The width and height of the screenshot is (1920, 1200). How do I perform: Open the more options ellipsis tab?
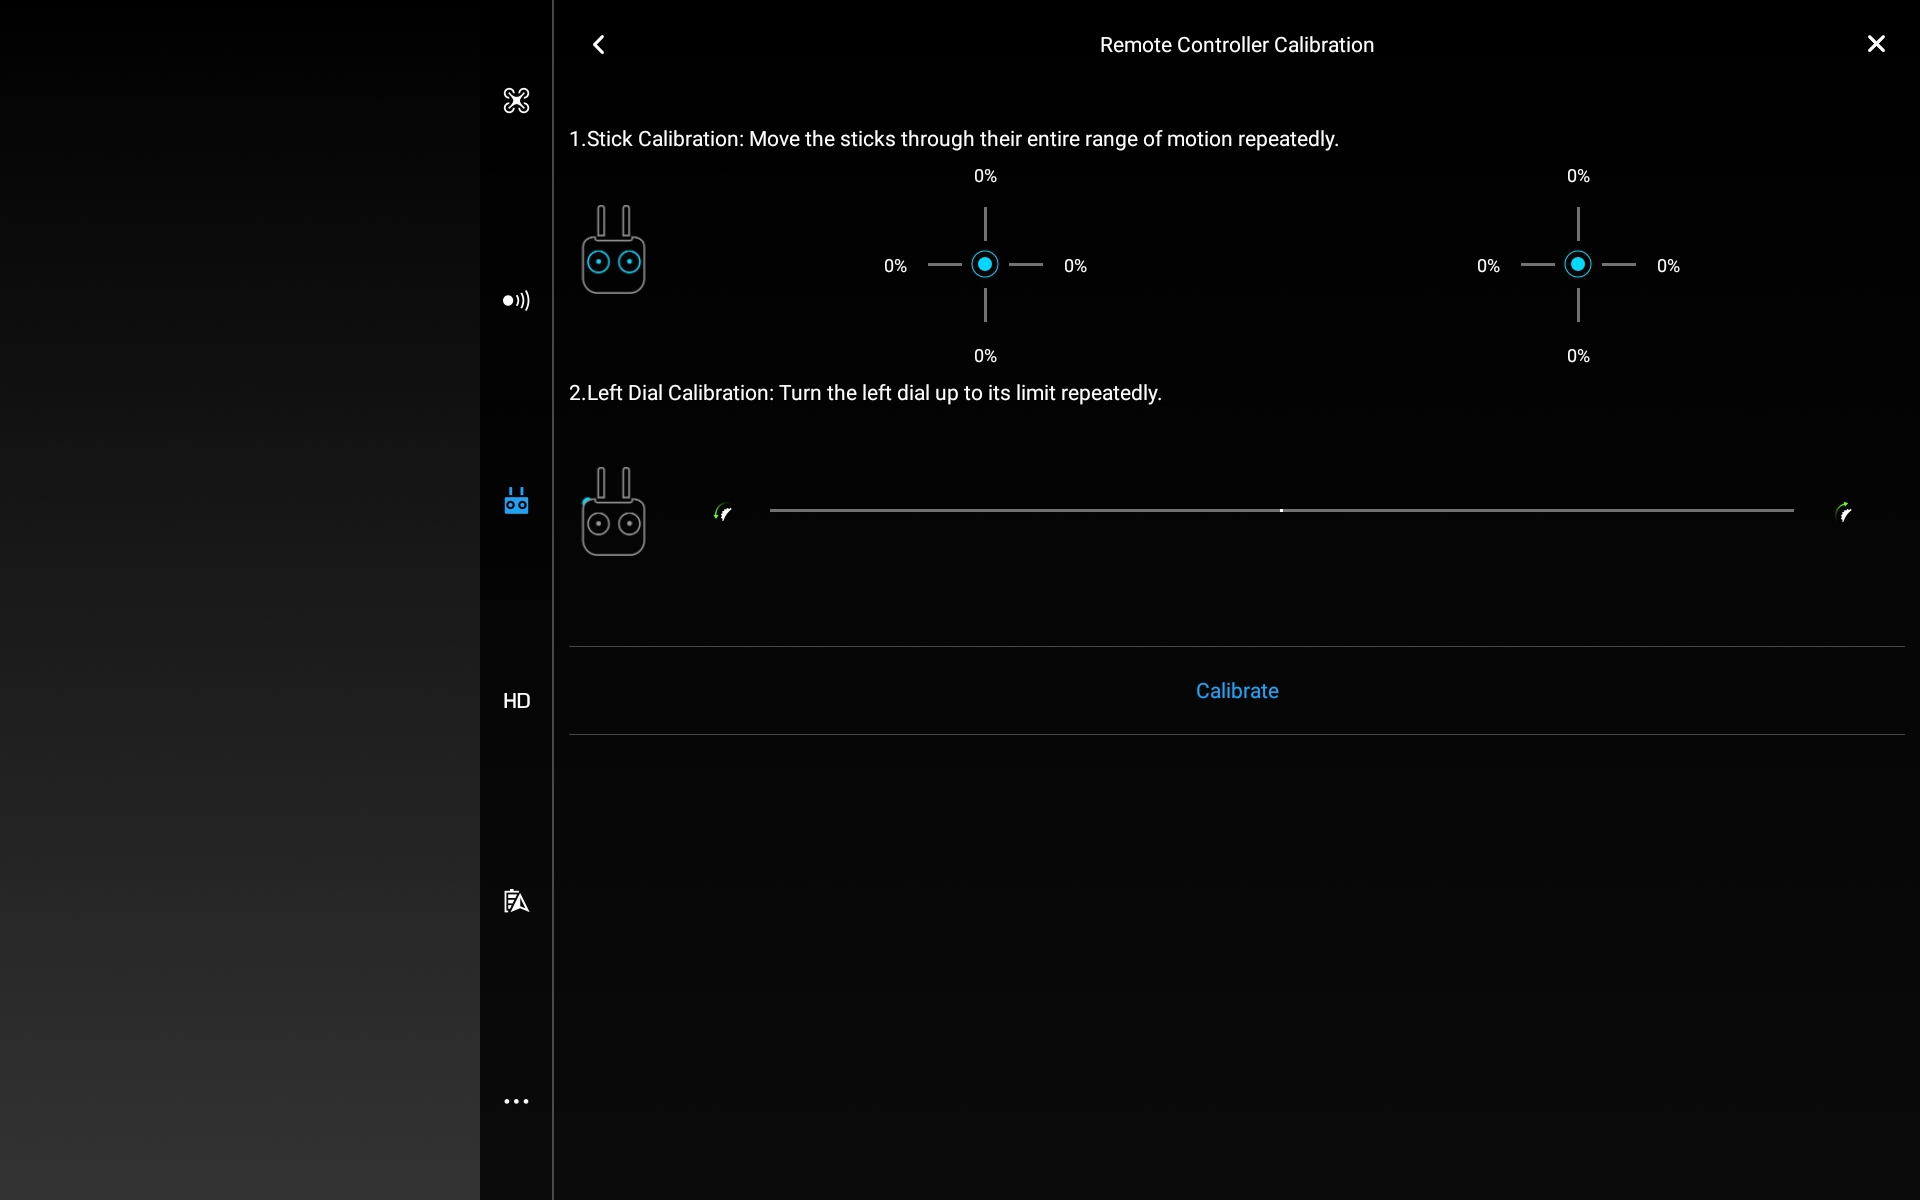[x=516, y=1101]
